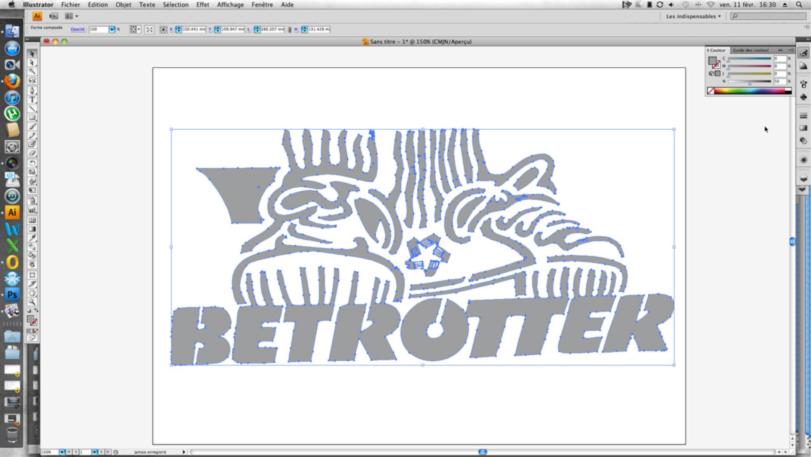Open the Spotlight search icon
Image resolution: width=811 pixels, height=457 pixels.
coord(799,5)
